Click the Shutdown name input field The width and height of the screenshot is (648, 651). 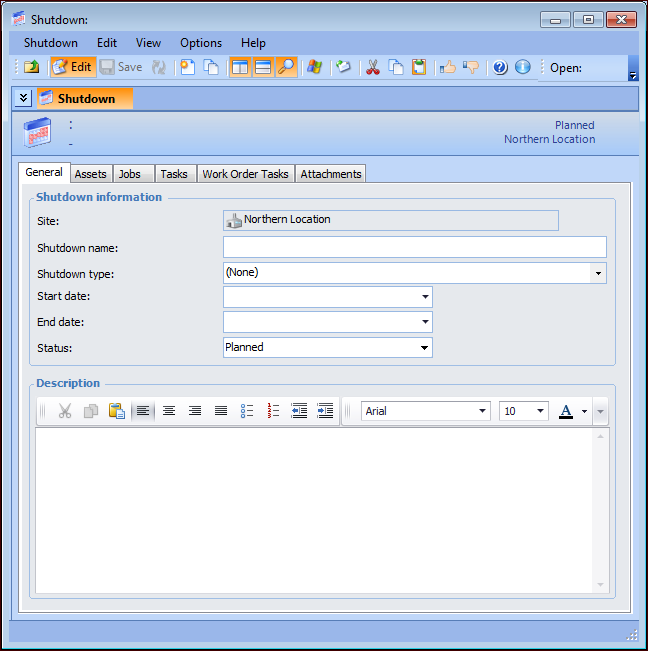pyautogui.click(x=415, y=247)
